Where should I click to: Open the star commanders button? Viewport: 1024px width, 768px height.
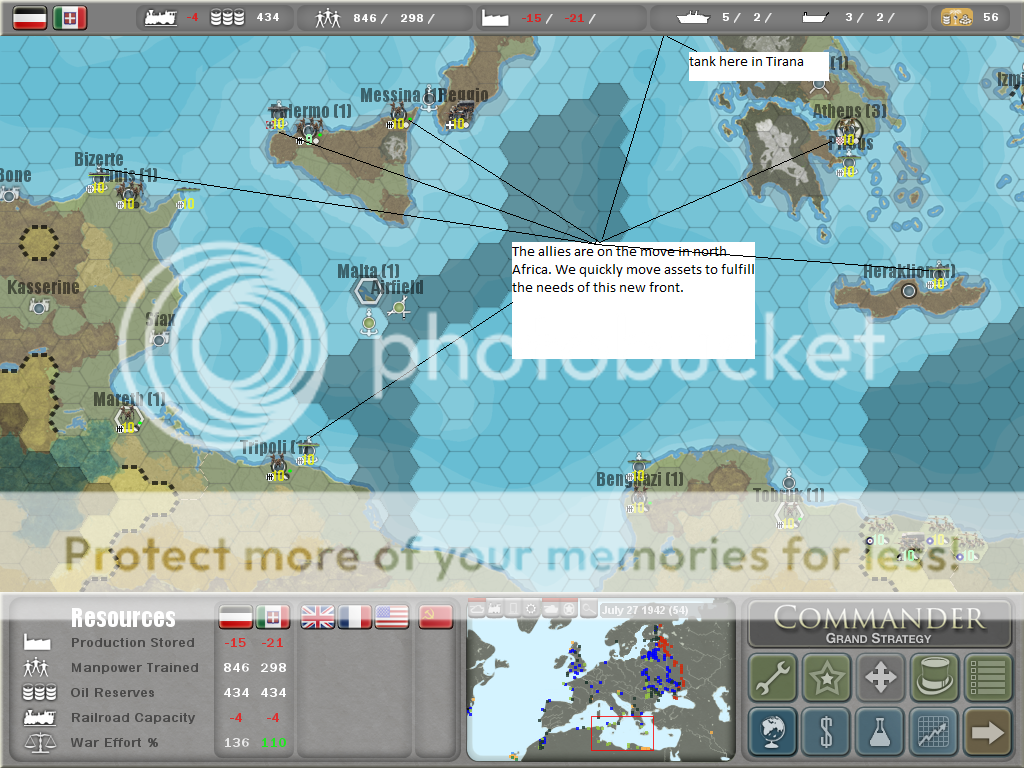(x=826, y=678)
